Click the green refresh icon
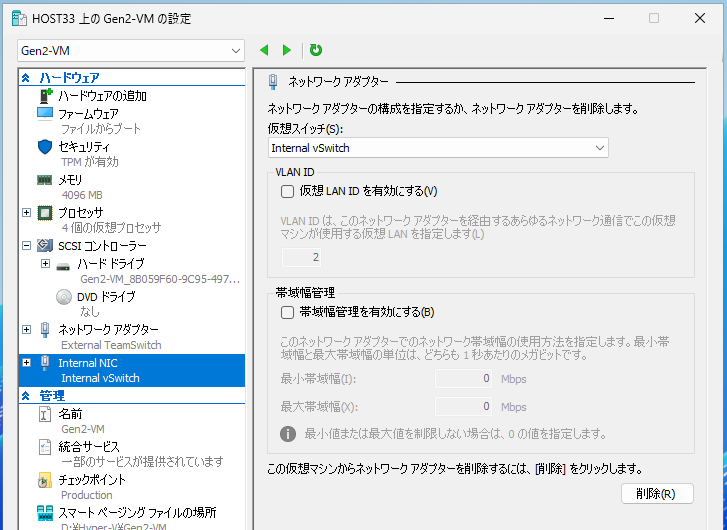 316,50
